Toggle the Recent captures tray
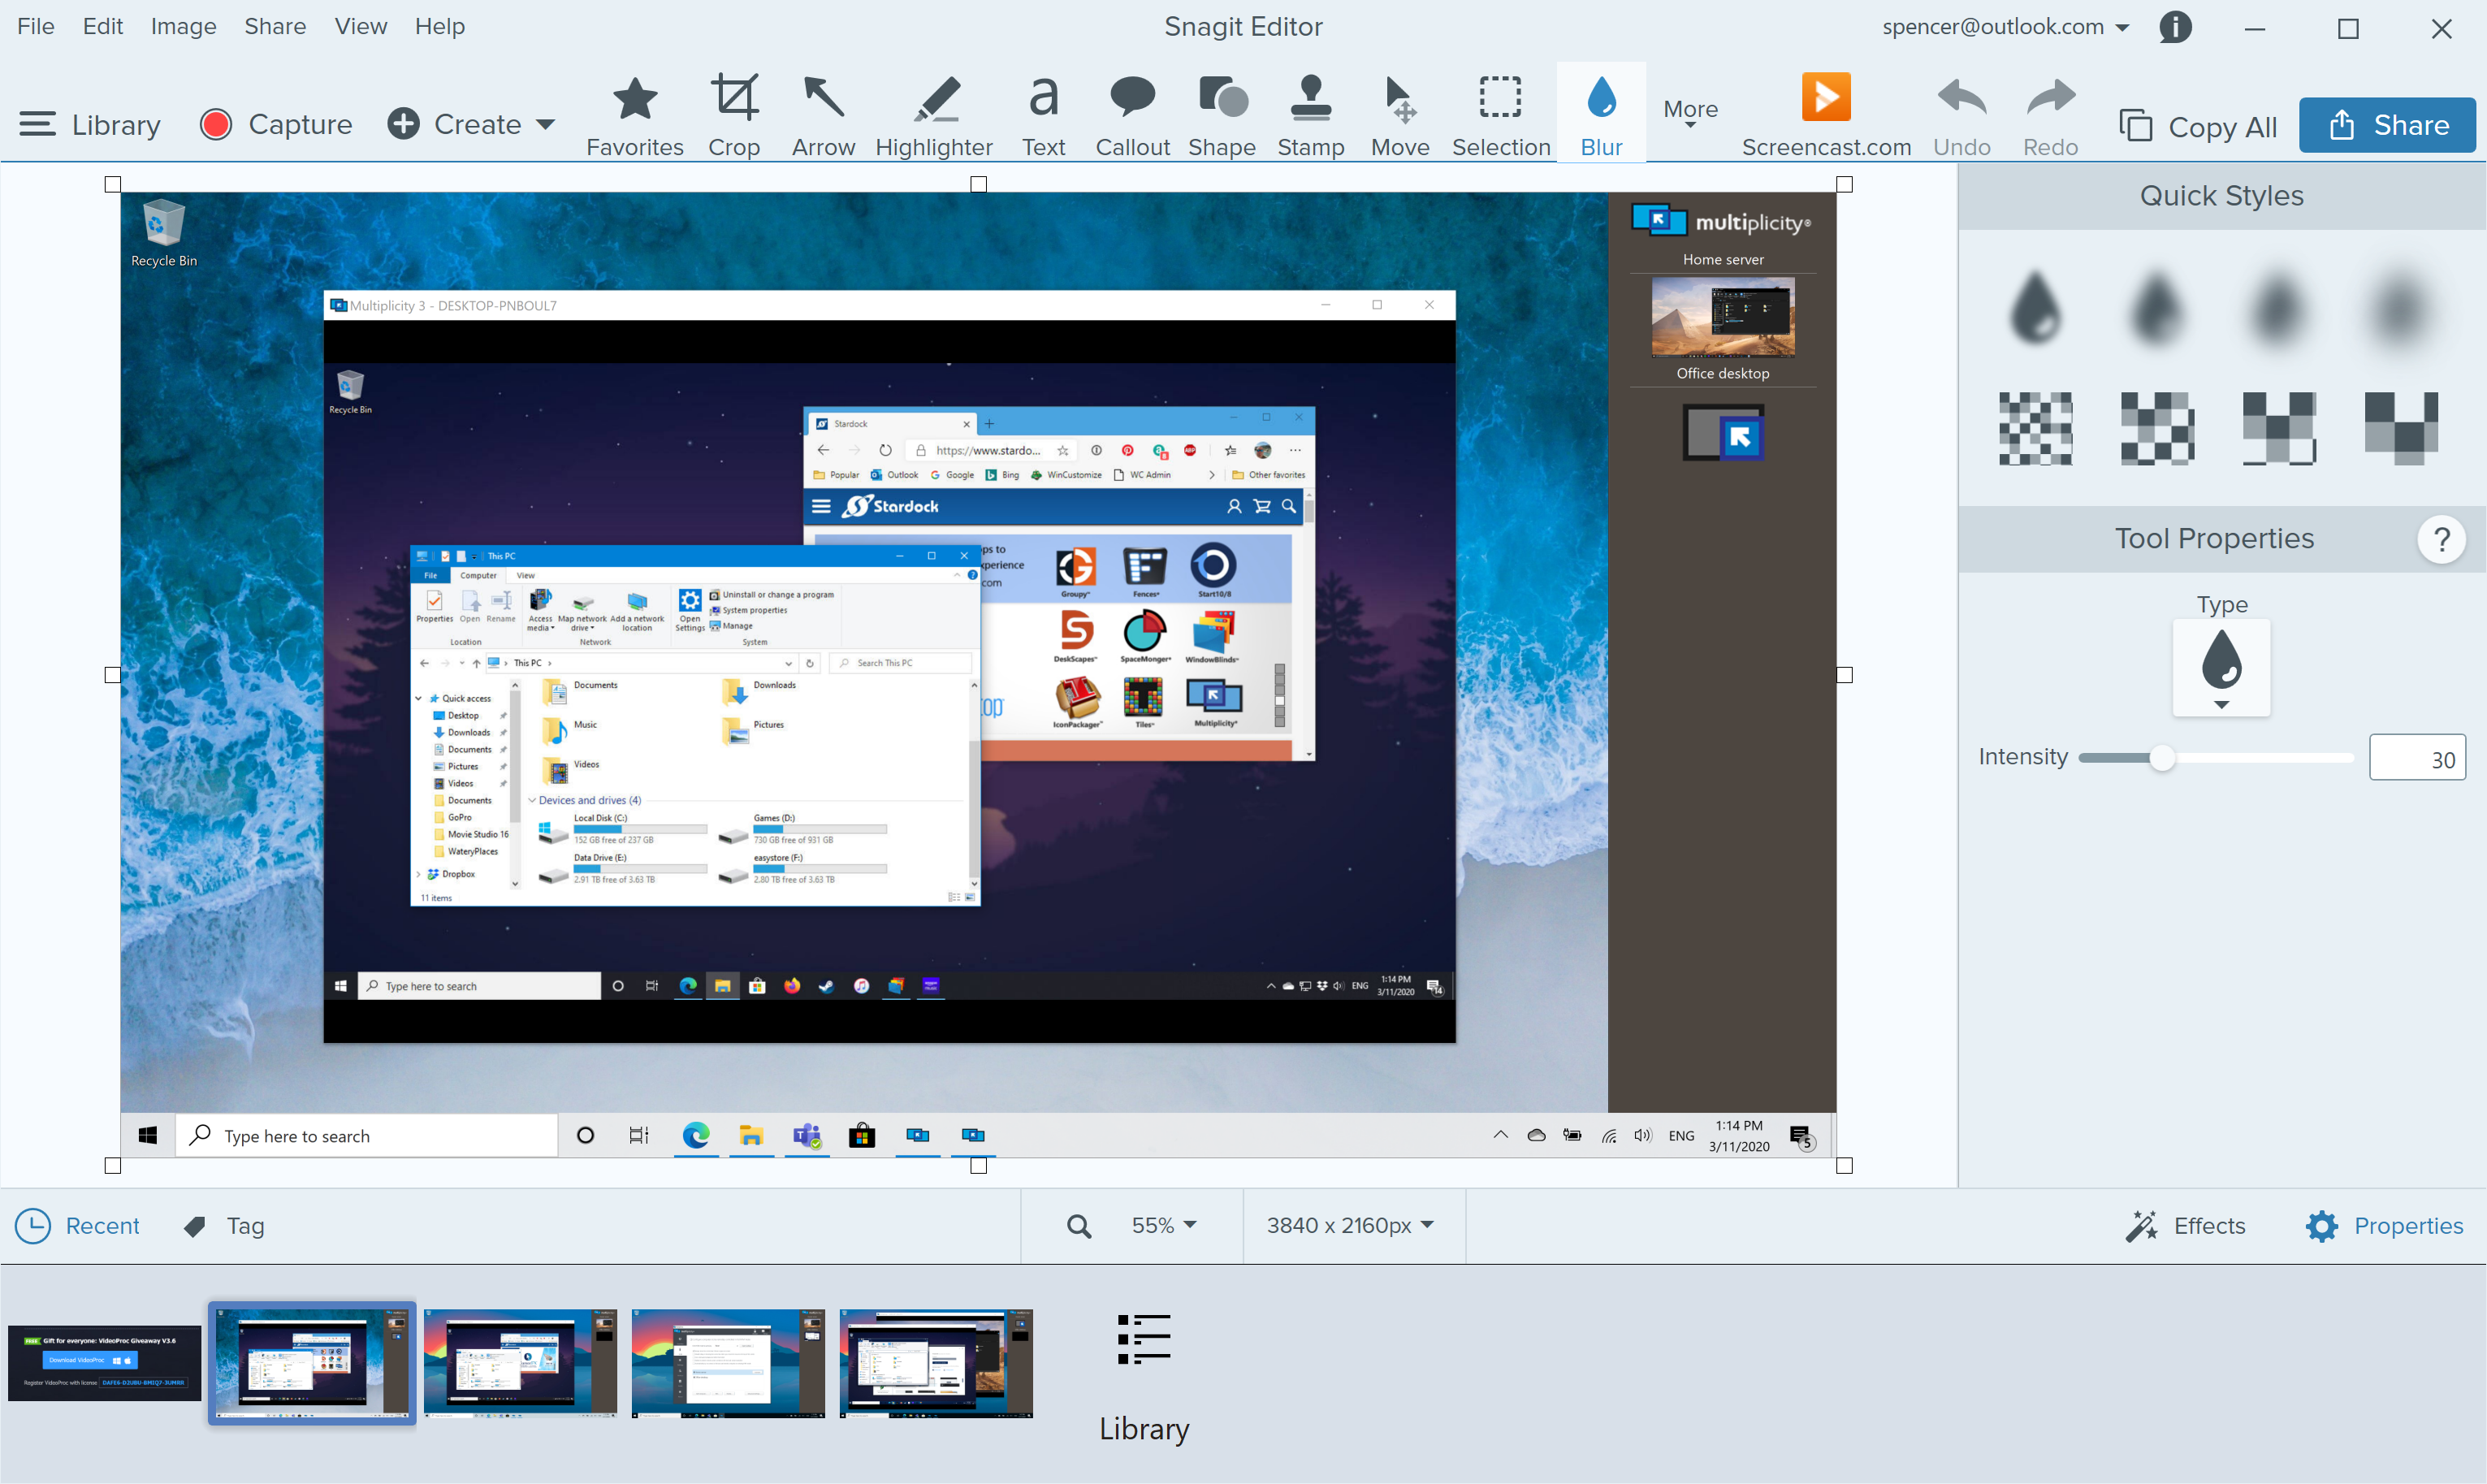This screenshot has width=2487, height=1484. coord(78,1225)
